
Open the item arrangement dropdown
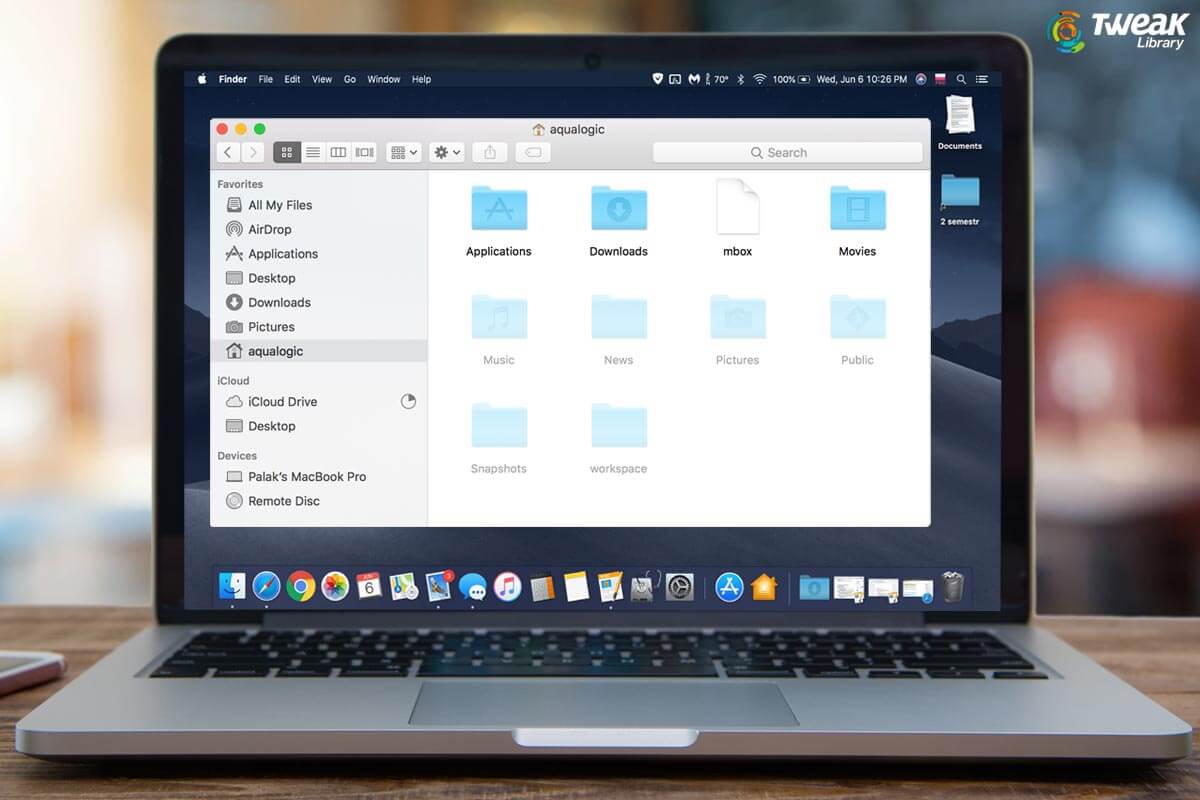[x=403, y=152]
